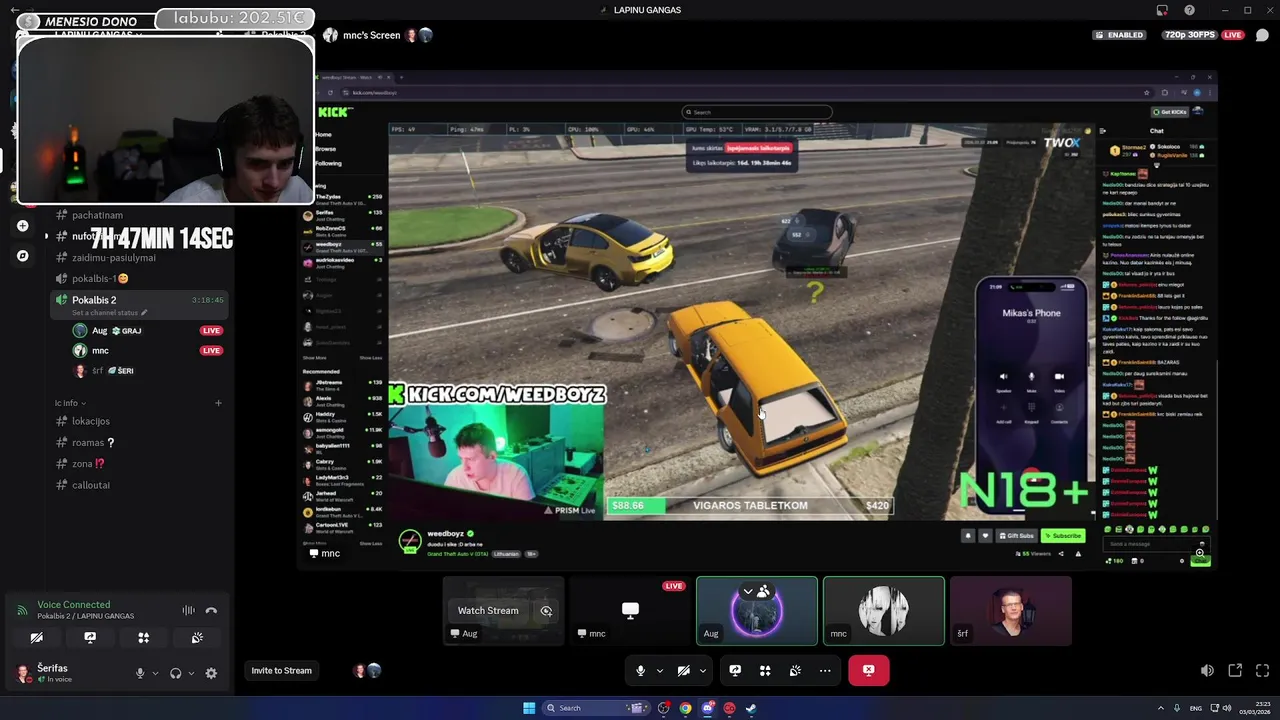The image size is (1280, 720).
Task: Mute microphone next to Šerifas name
Action: coord(140,673)
